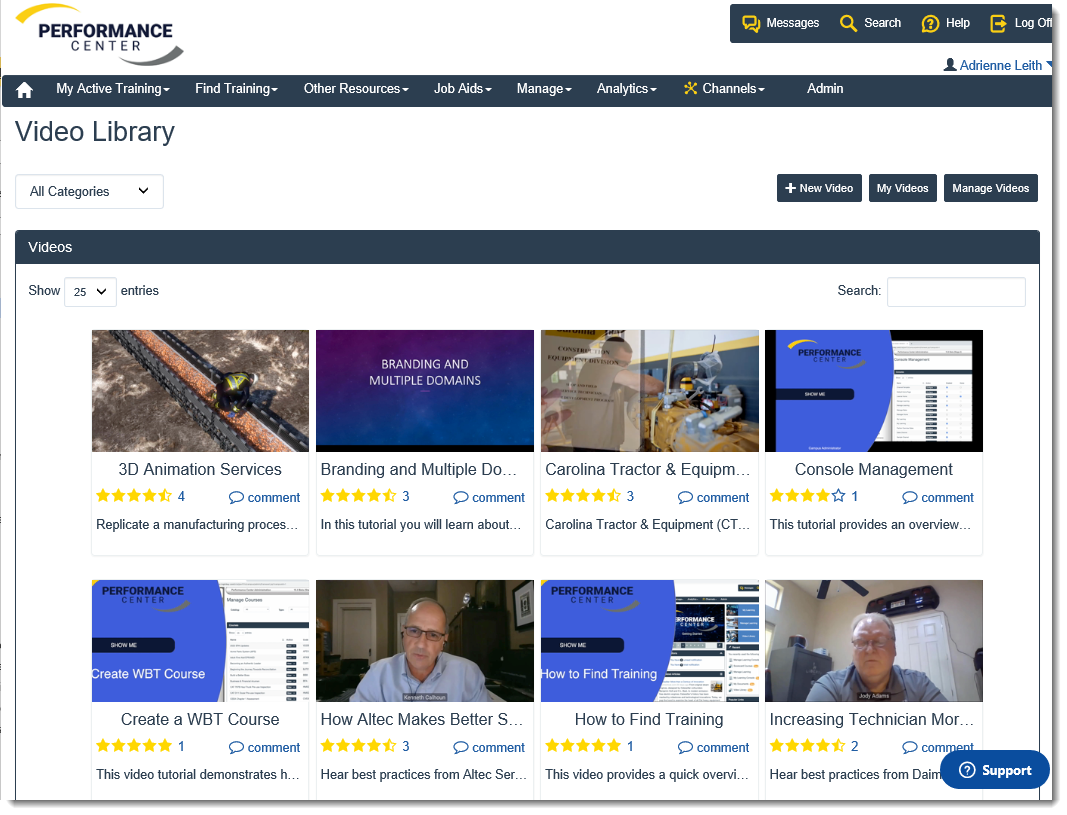Expand the Other Resources menu
Image resolution: width=1067 pixels, height=815 pixels.
pos(356,89)
